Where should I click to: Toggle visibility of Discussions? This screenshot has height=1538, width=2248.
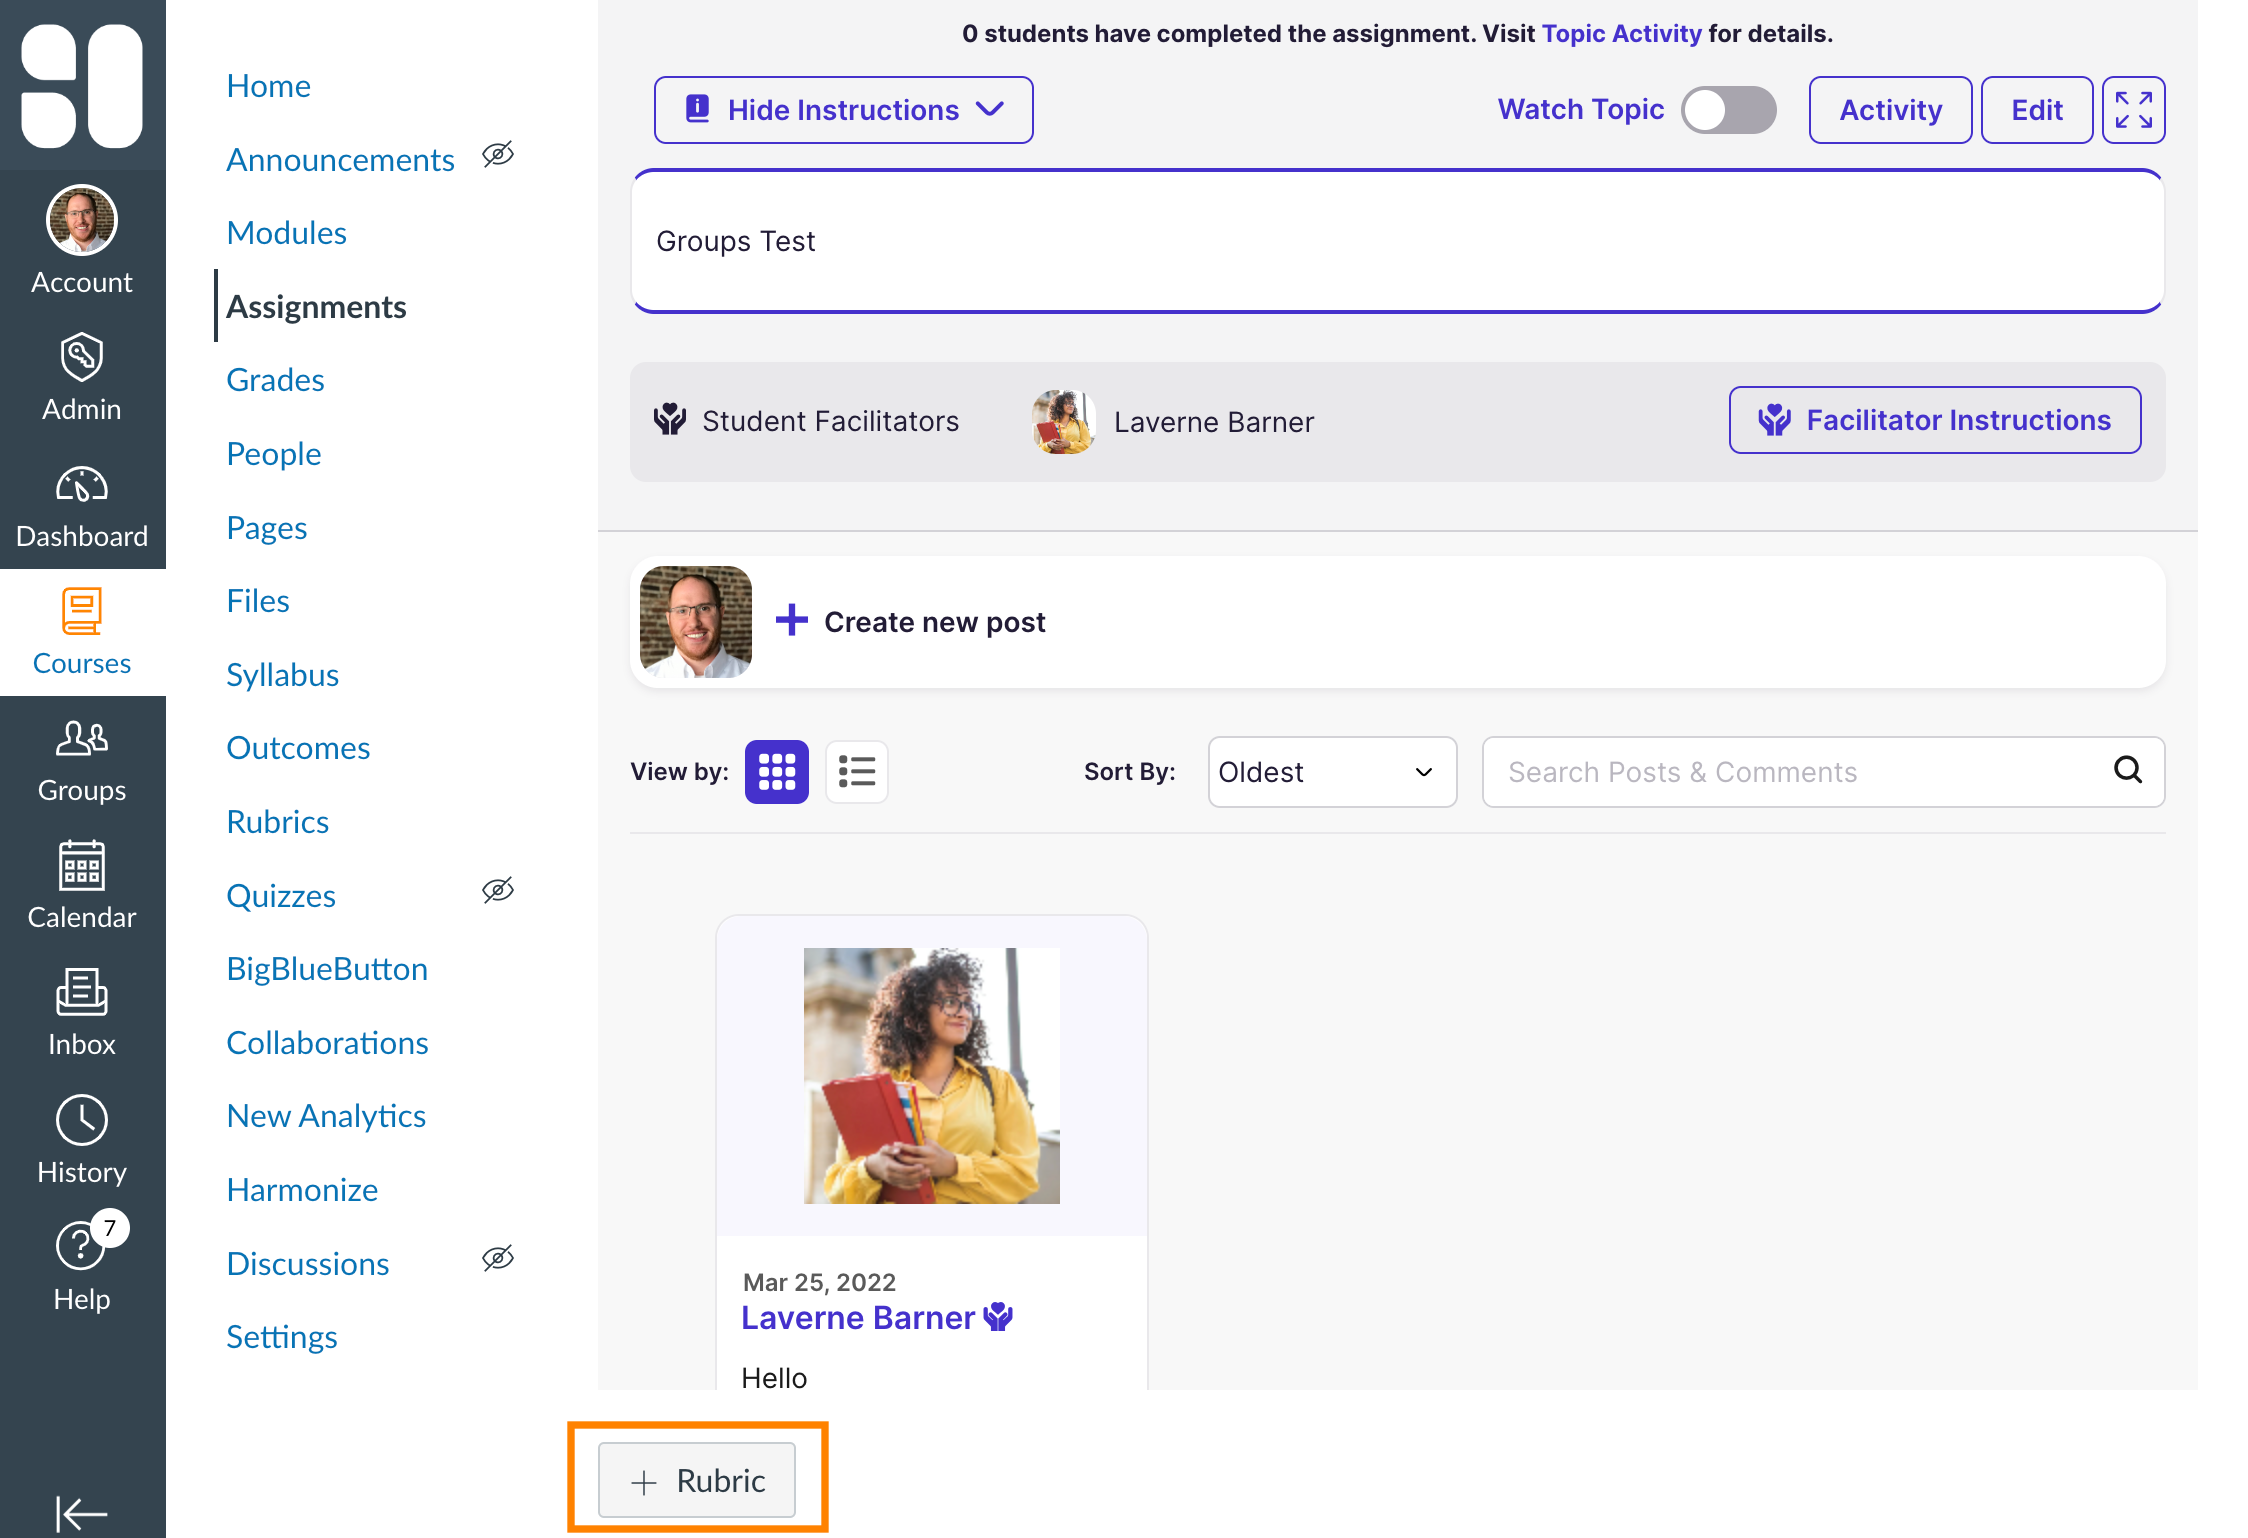click(x=498, y=1258)
